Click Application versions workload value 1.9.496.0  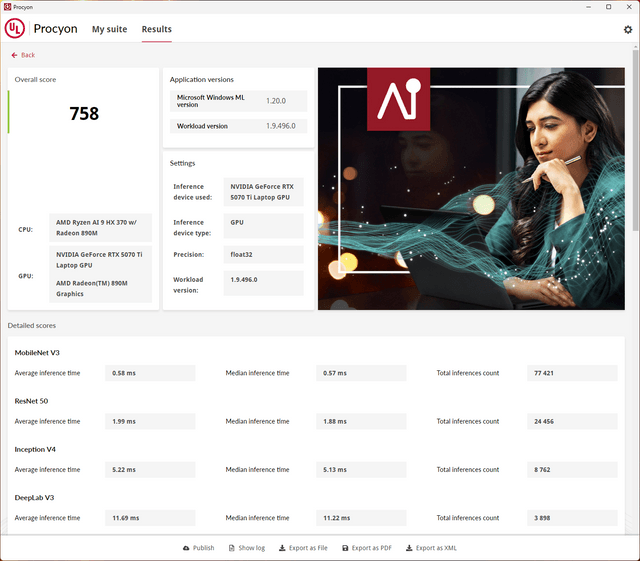click(x=281, y=126)
